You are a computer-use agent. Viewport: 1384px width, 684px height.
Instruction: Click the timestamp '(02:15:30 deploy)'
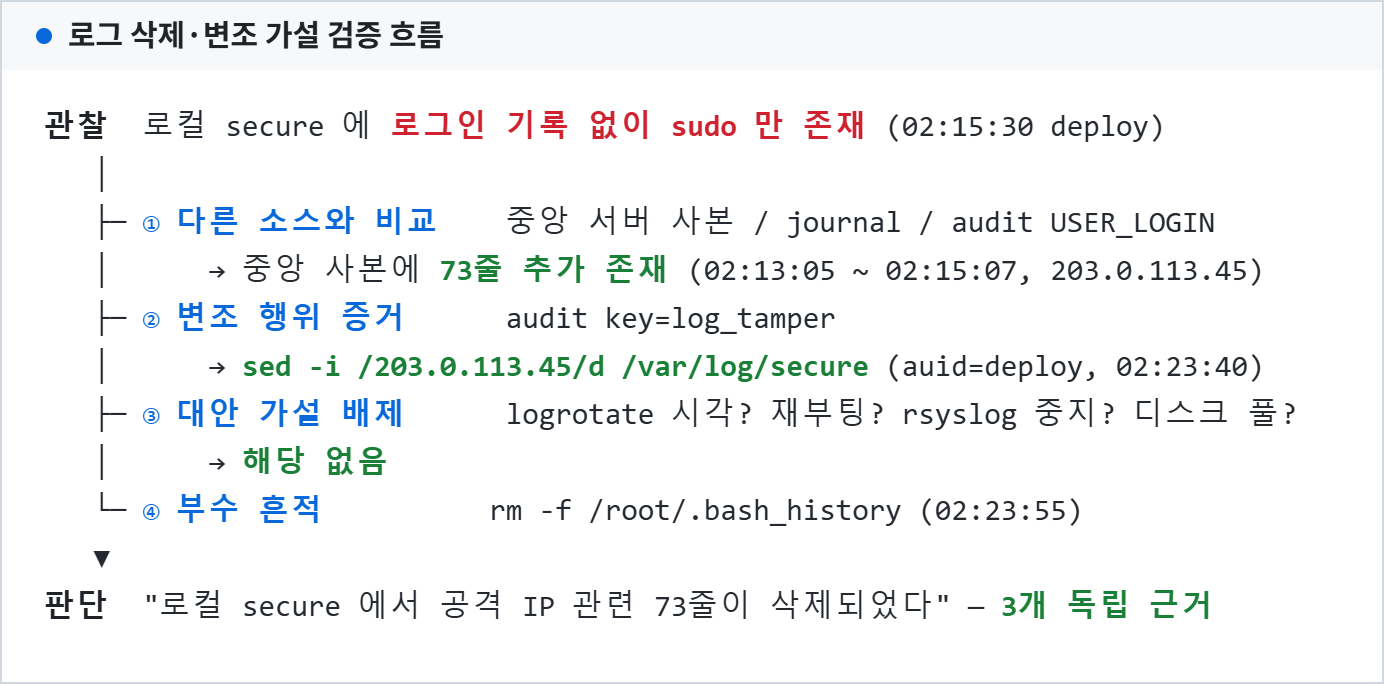pos(1026,127)
